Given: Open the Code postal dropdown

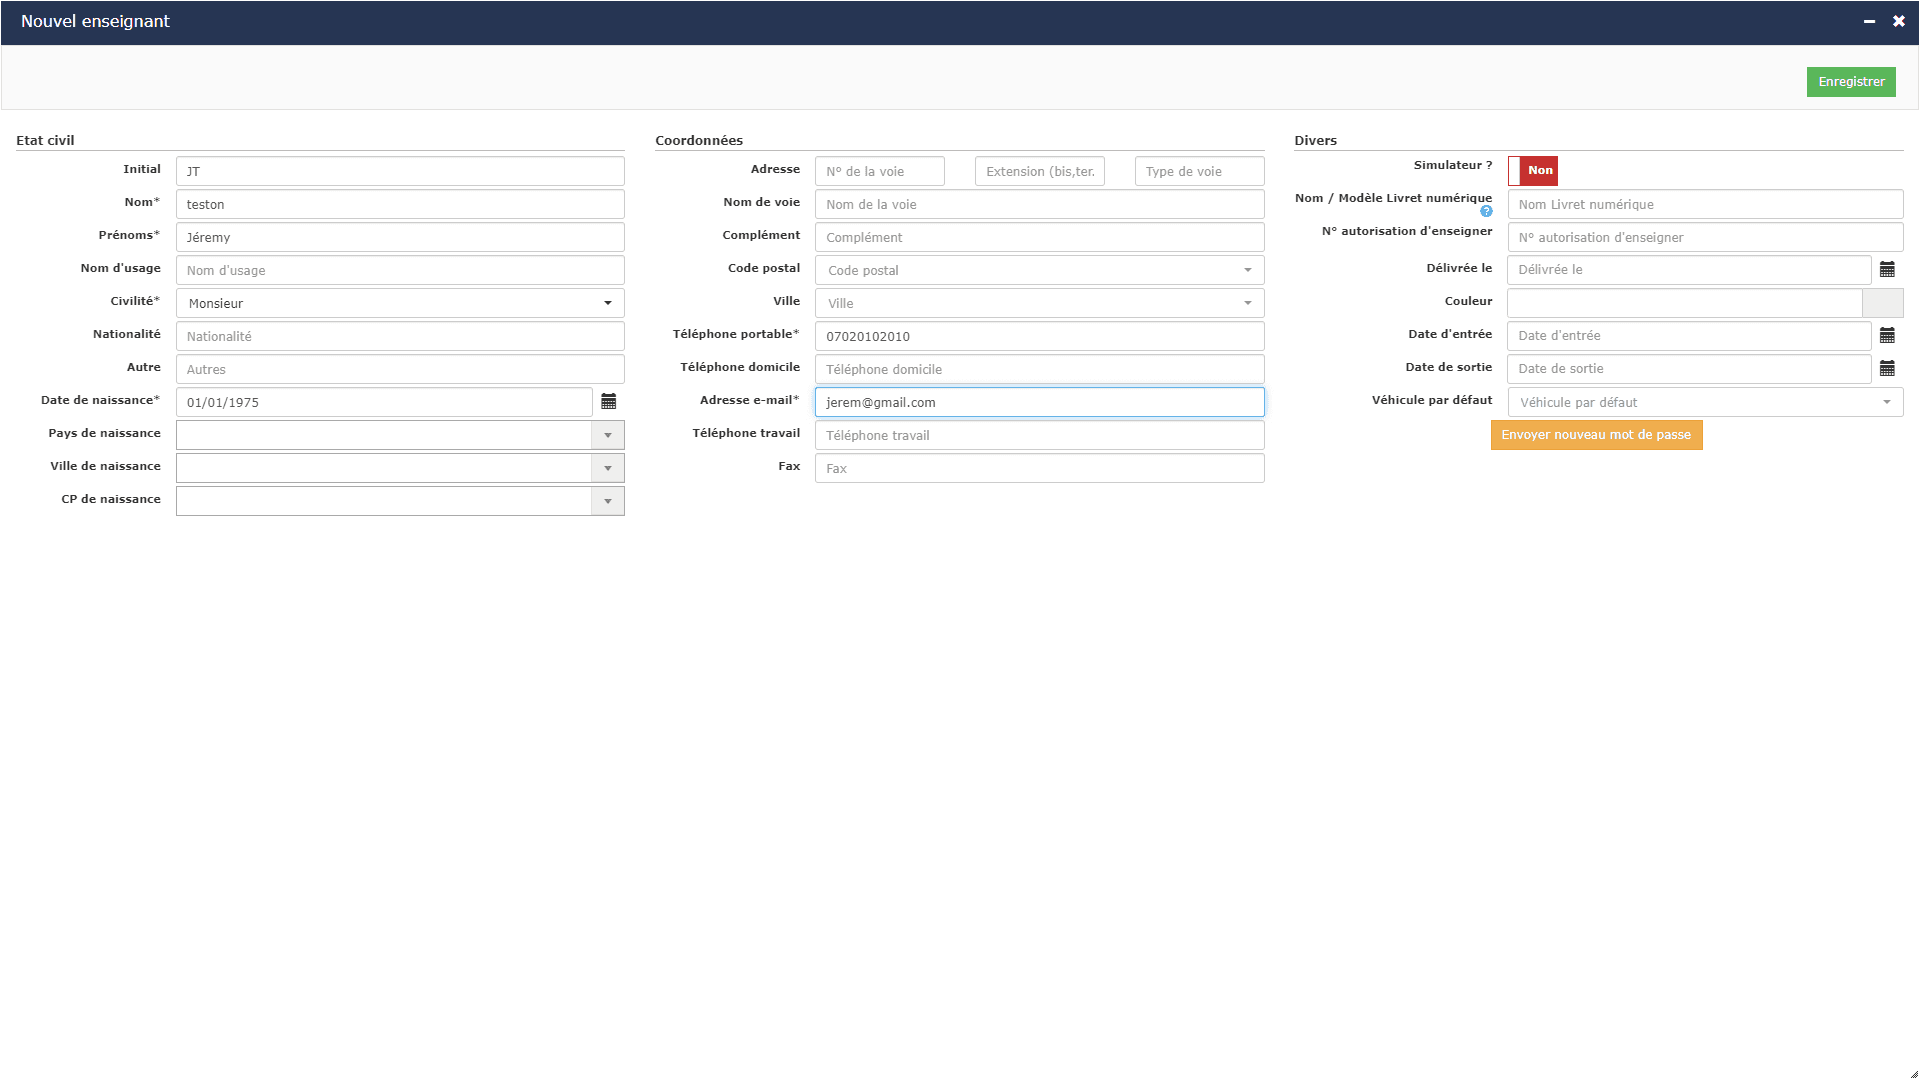Looking at the screenshot, I should [1039, 270].
